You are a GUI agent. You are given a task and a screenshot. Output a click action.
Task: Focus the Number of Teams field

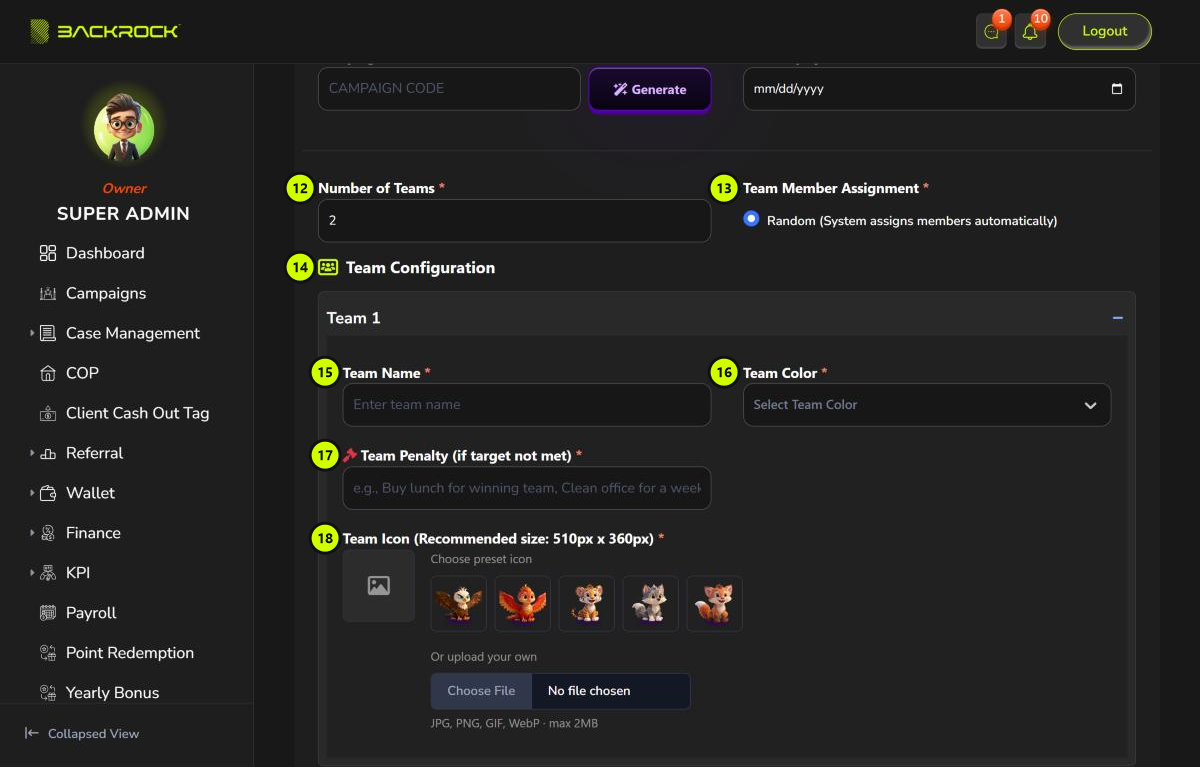[x=514, y=221]
